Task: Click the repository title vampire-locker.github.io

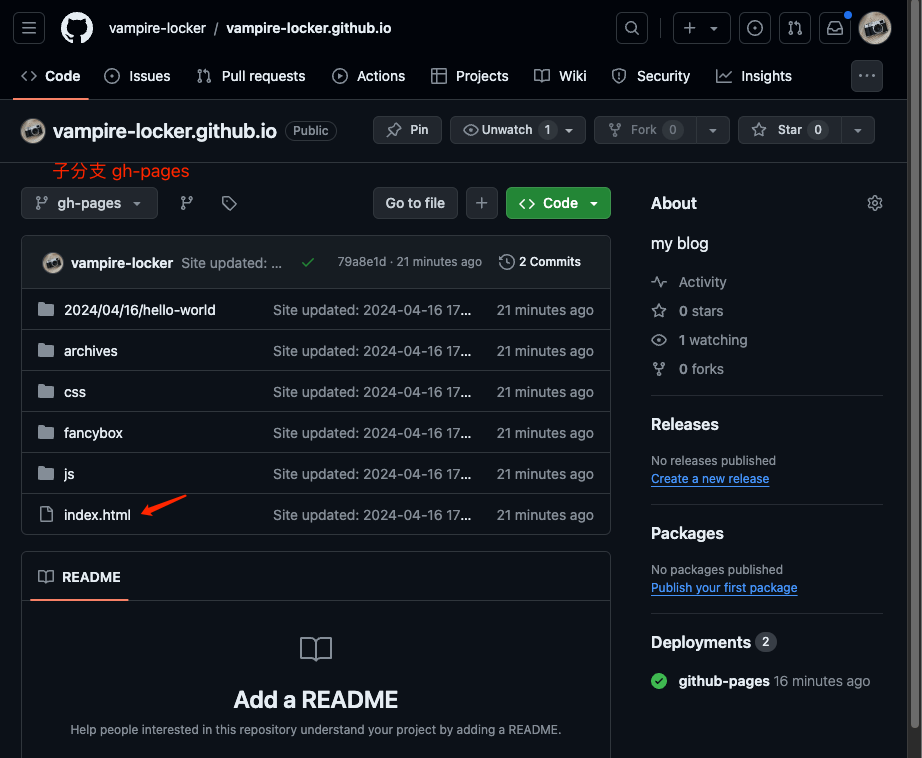Action: coord(165,131)
